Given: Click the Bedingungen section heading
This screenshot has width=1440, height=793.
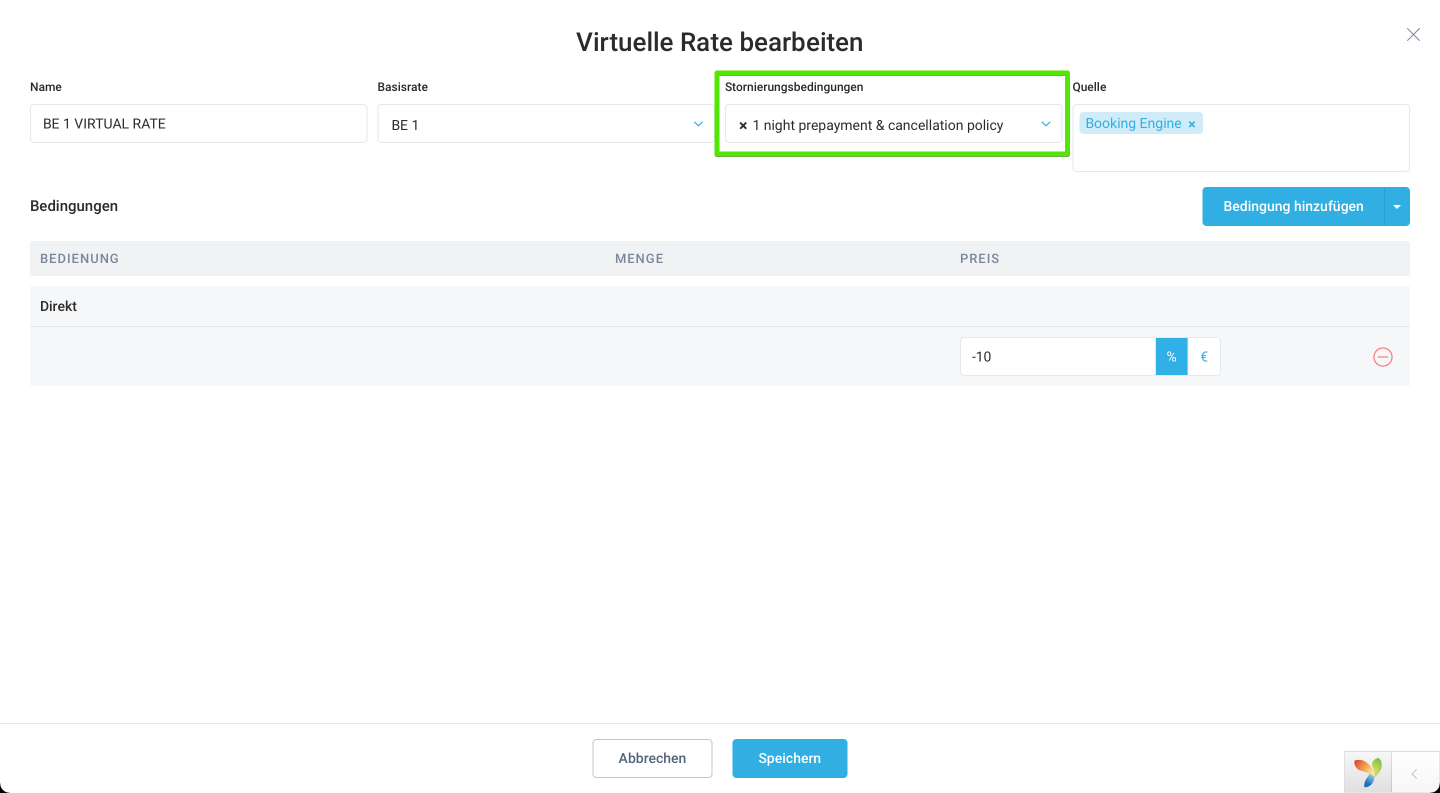Looking at the screenshot, I should pyautogui.click(x=74, y=206).
